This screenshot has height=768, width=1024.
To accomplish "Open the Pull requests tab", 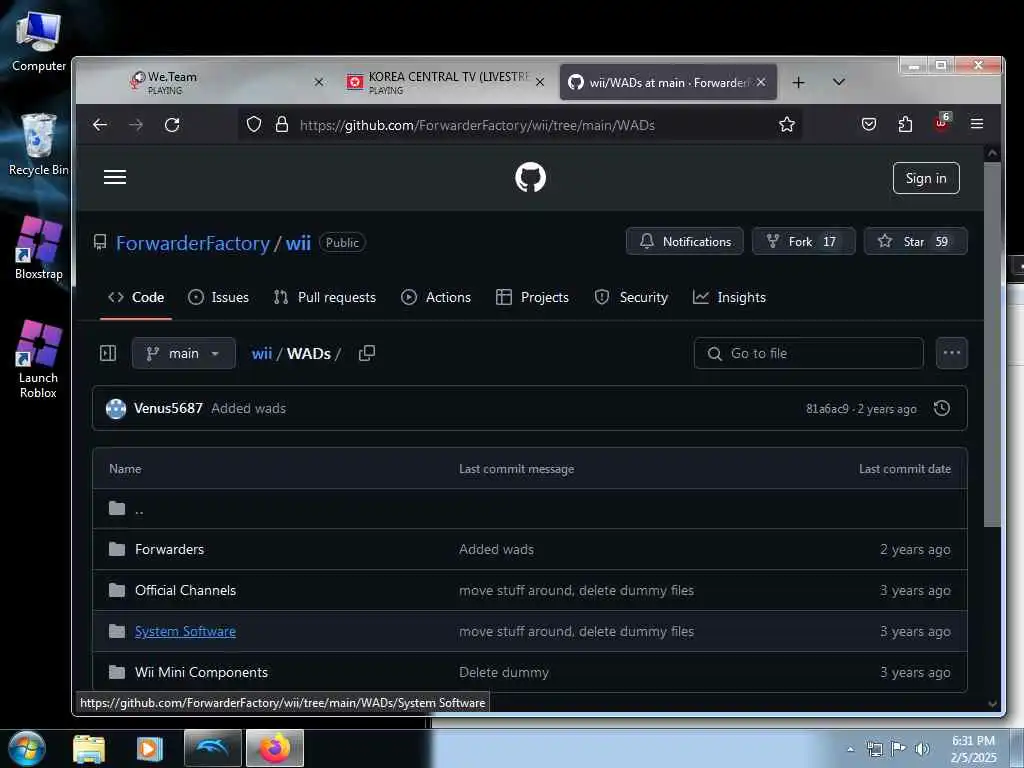I will tap(325, 297).
